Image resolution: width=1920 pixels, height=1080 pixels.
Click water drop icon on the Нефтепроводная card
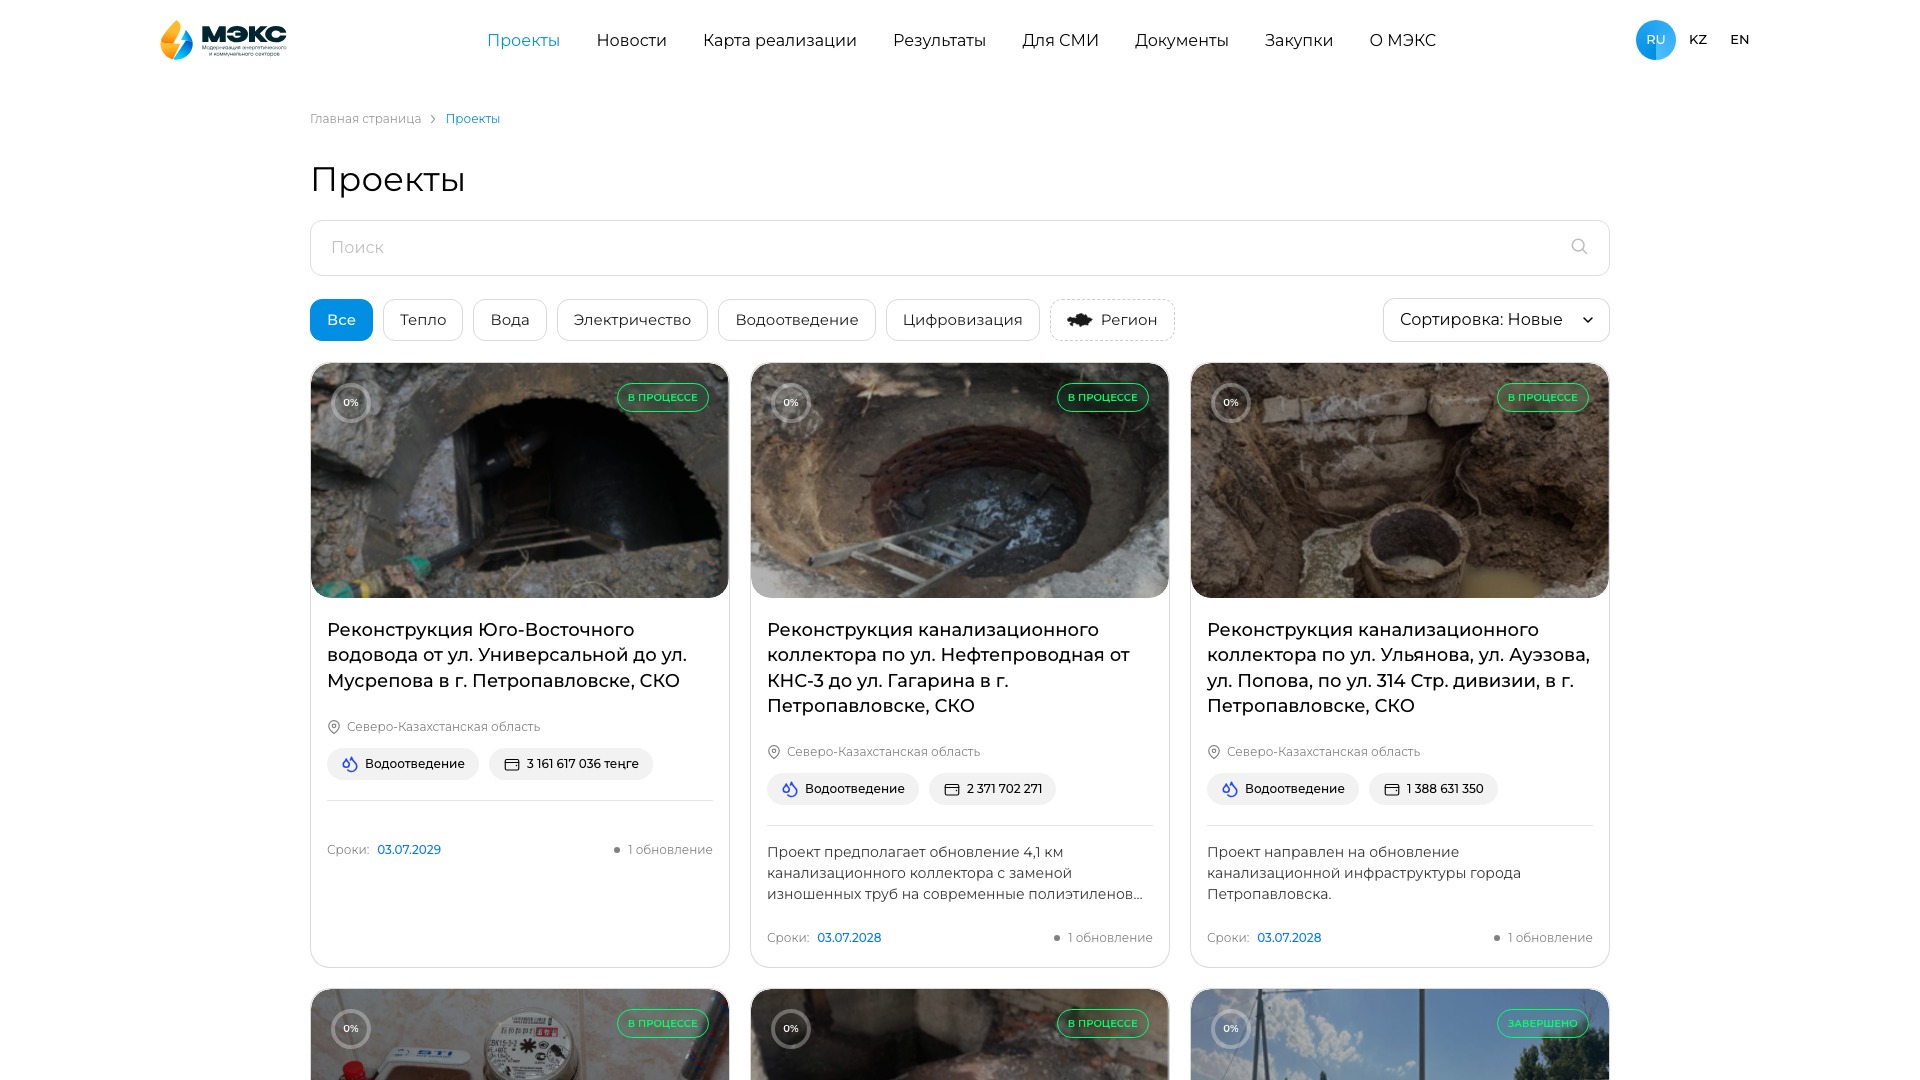coord(790,789)
